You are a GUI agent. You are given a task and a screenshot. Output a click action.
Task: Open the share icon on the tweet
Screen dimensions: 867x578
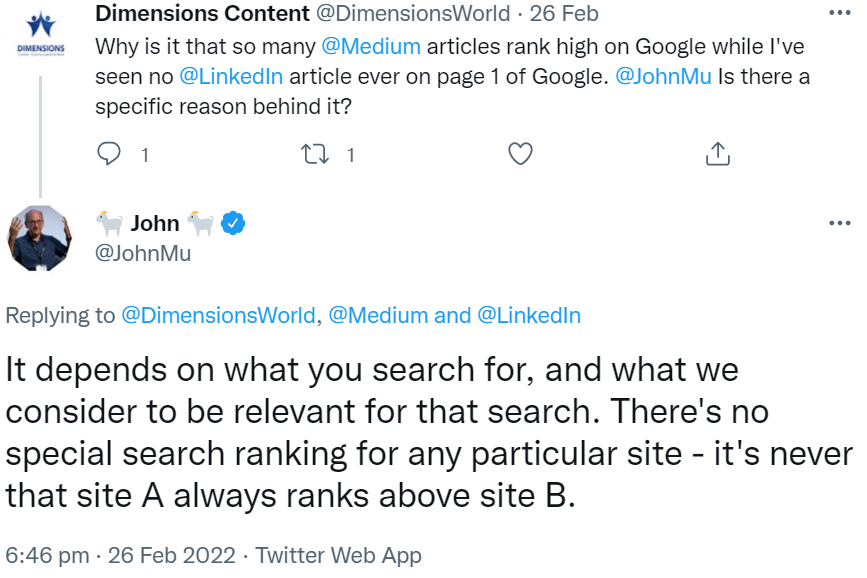[x=717, y=154]
